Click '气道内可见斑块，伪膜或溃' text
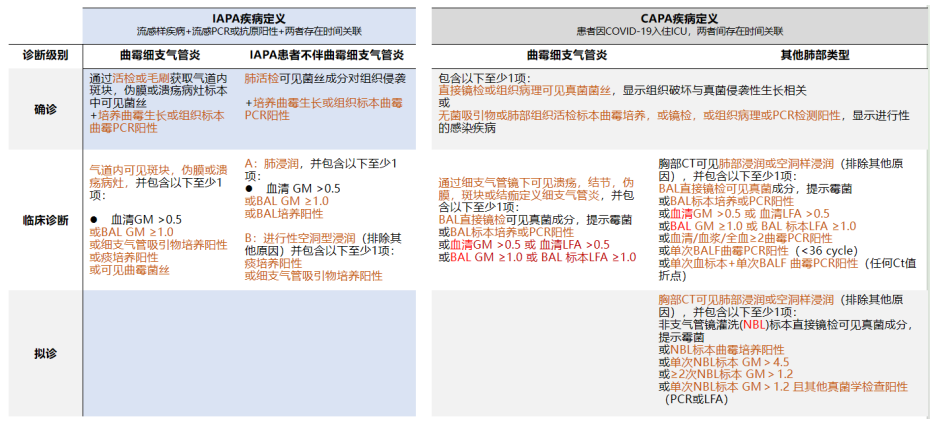The height and width of the screenshot is (426, 935). tap(158, 170)
